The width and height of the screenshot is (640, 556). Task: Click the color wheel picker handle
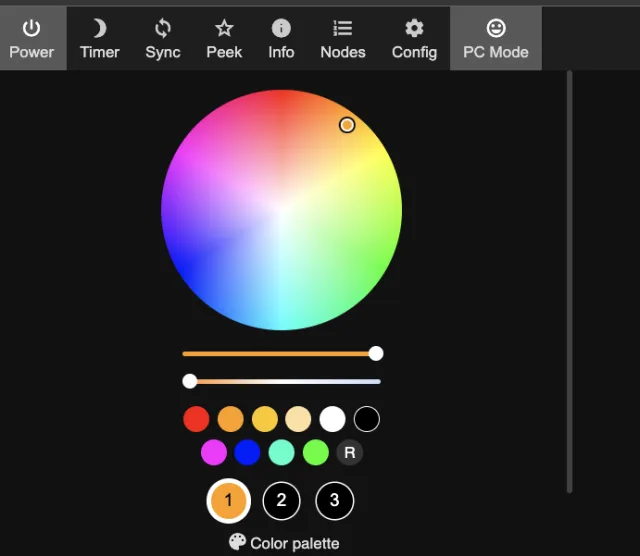pyautogui.click(x=347, y=125)
